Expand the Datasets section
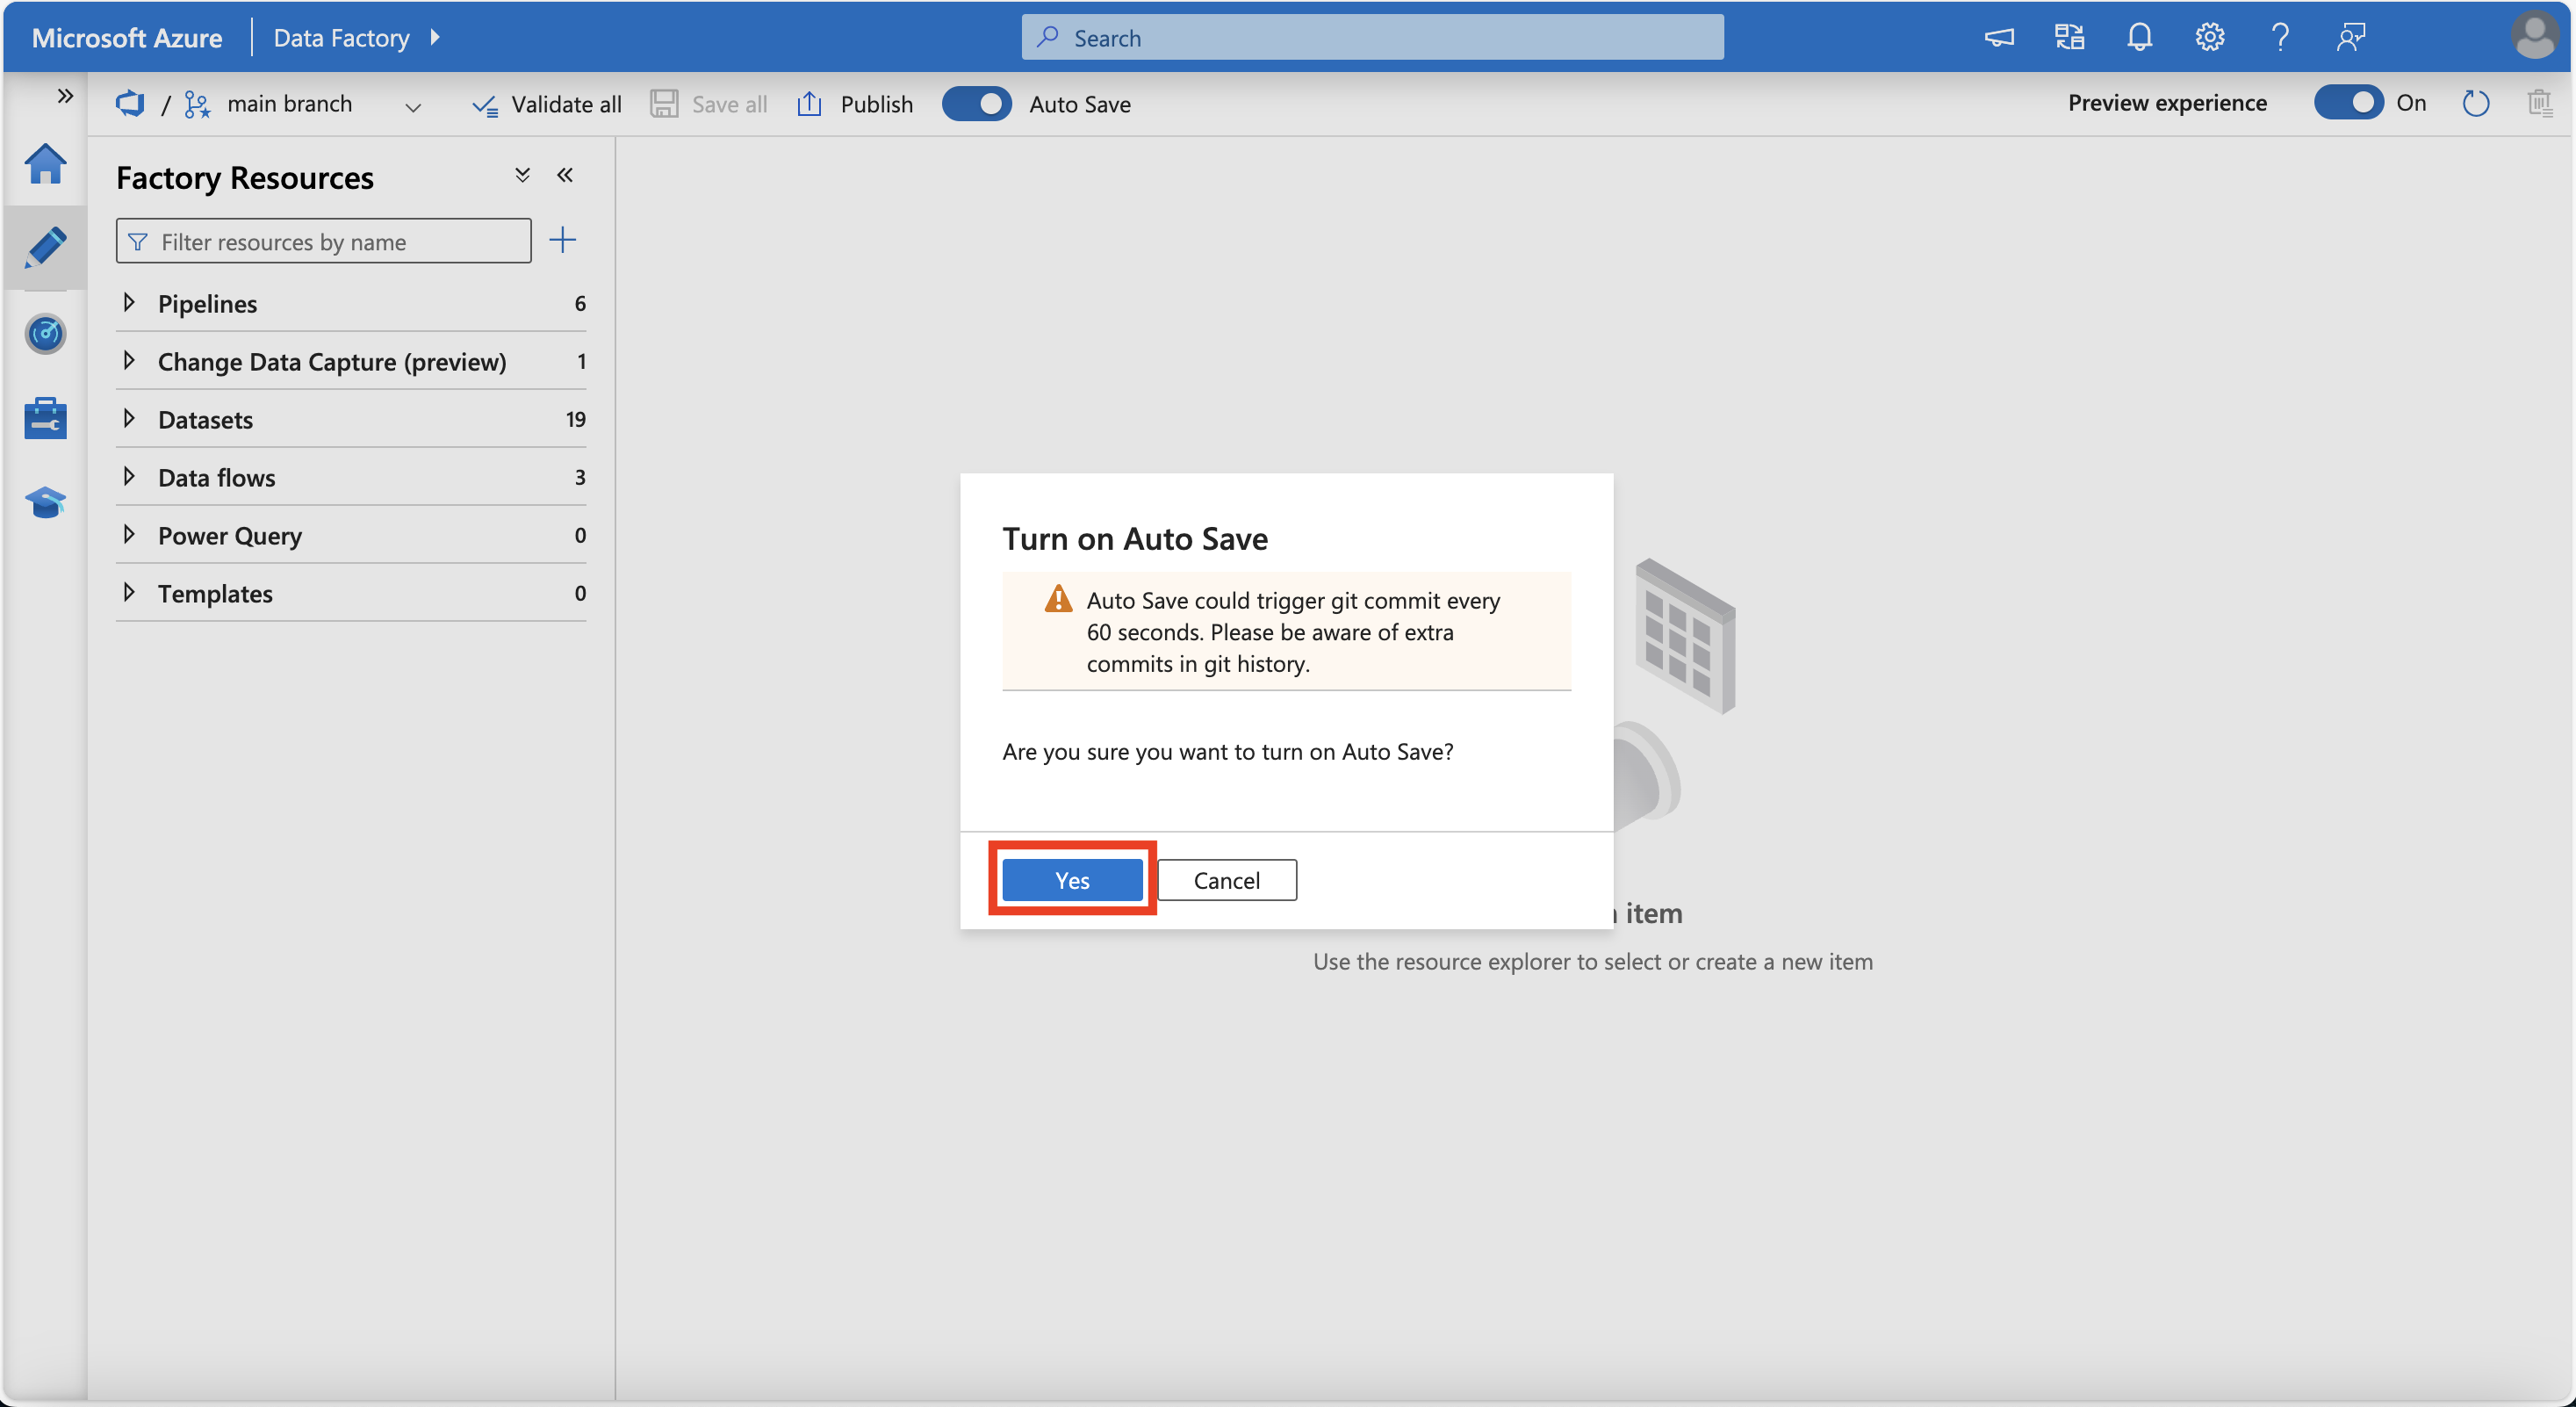The image size is (2576, 1407). point(132,415)
